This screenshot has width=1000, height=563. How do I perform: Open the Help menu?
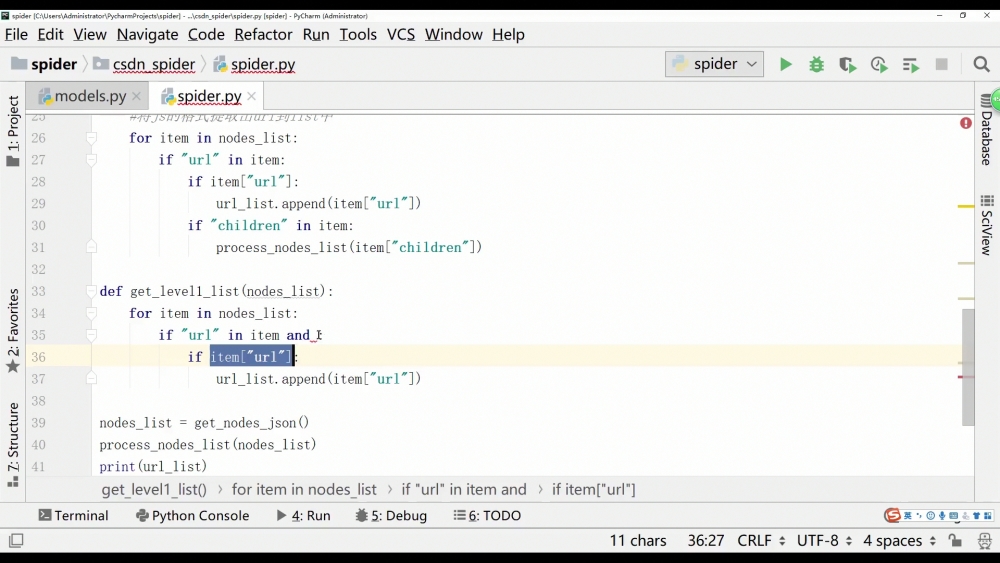[508, 34]
